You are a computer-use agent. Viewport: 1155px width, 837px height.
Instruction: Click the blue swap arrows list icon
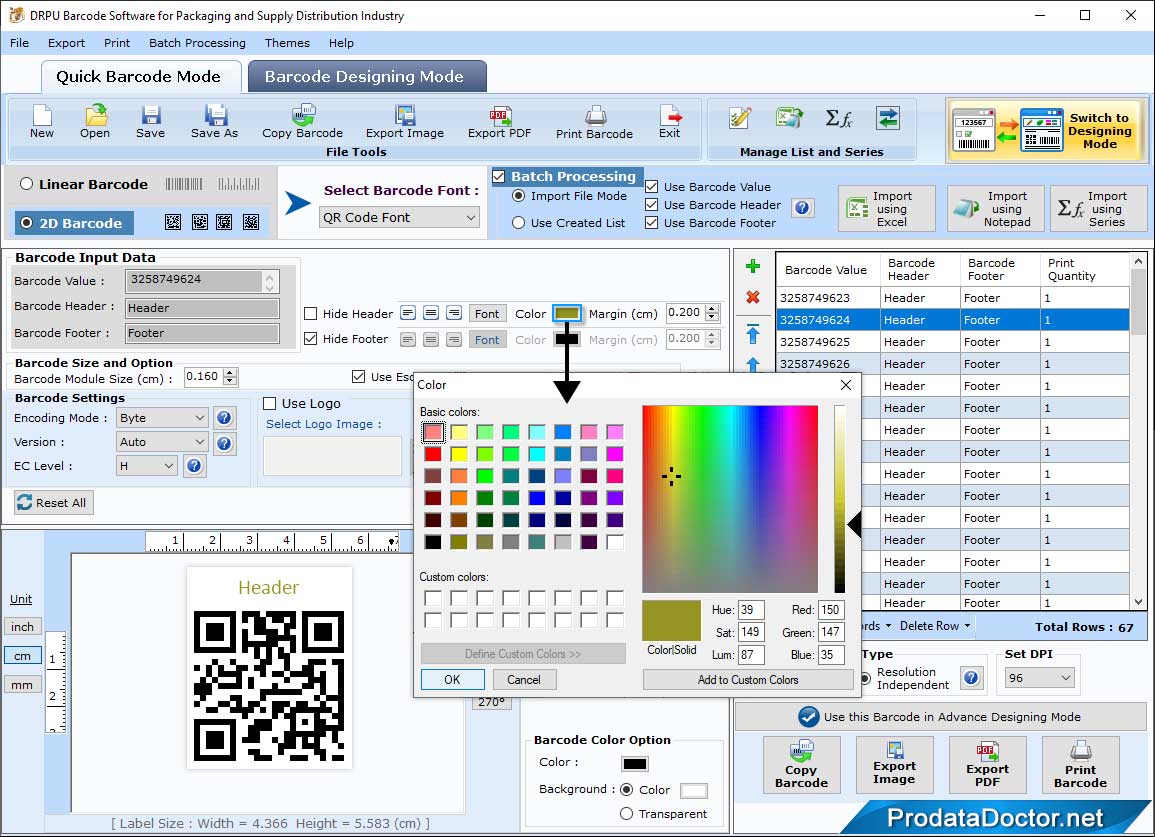point(888,118)
